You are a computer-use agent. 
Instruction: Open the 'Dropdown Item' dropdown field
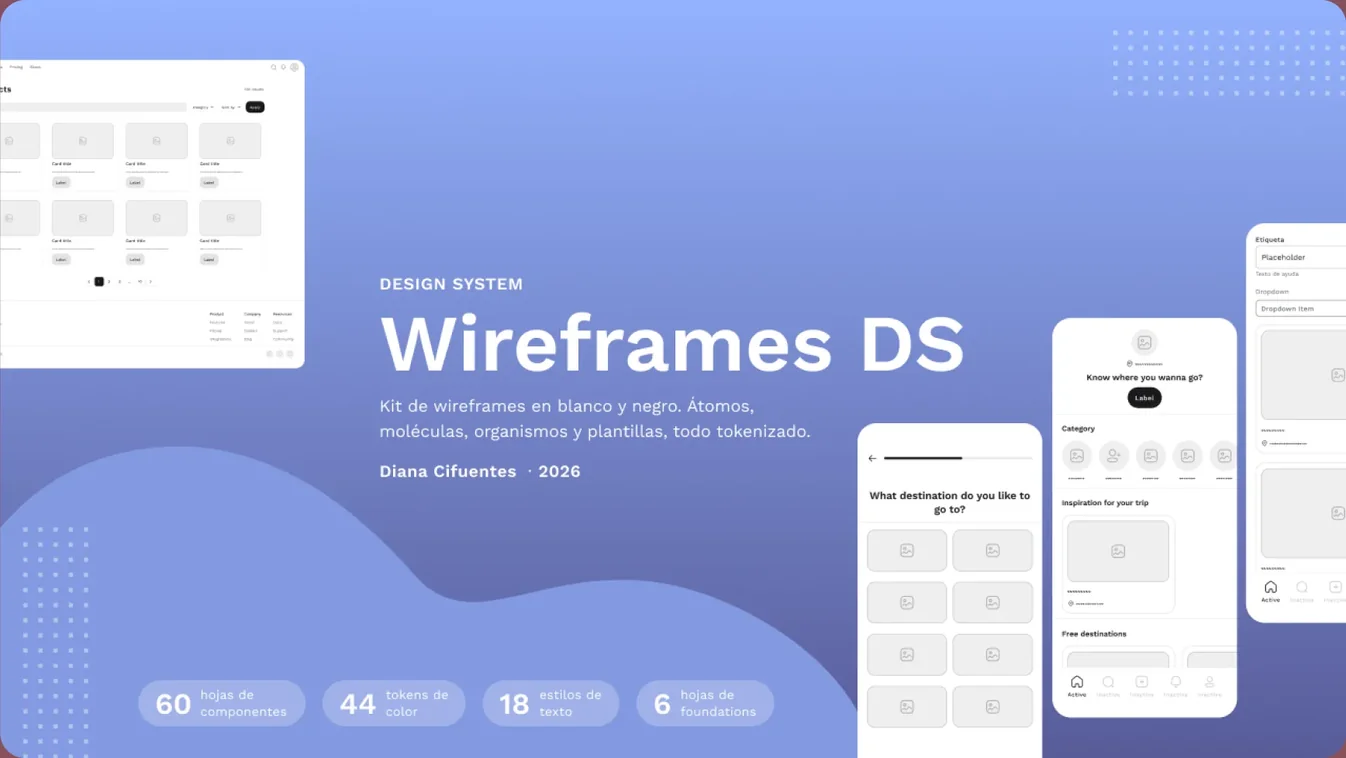tap(1301, 308)
